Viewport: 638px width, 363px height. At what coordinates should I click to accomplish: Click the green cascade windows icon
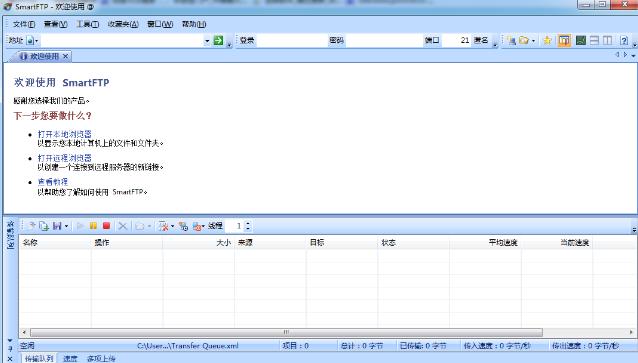[581, 40]
